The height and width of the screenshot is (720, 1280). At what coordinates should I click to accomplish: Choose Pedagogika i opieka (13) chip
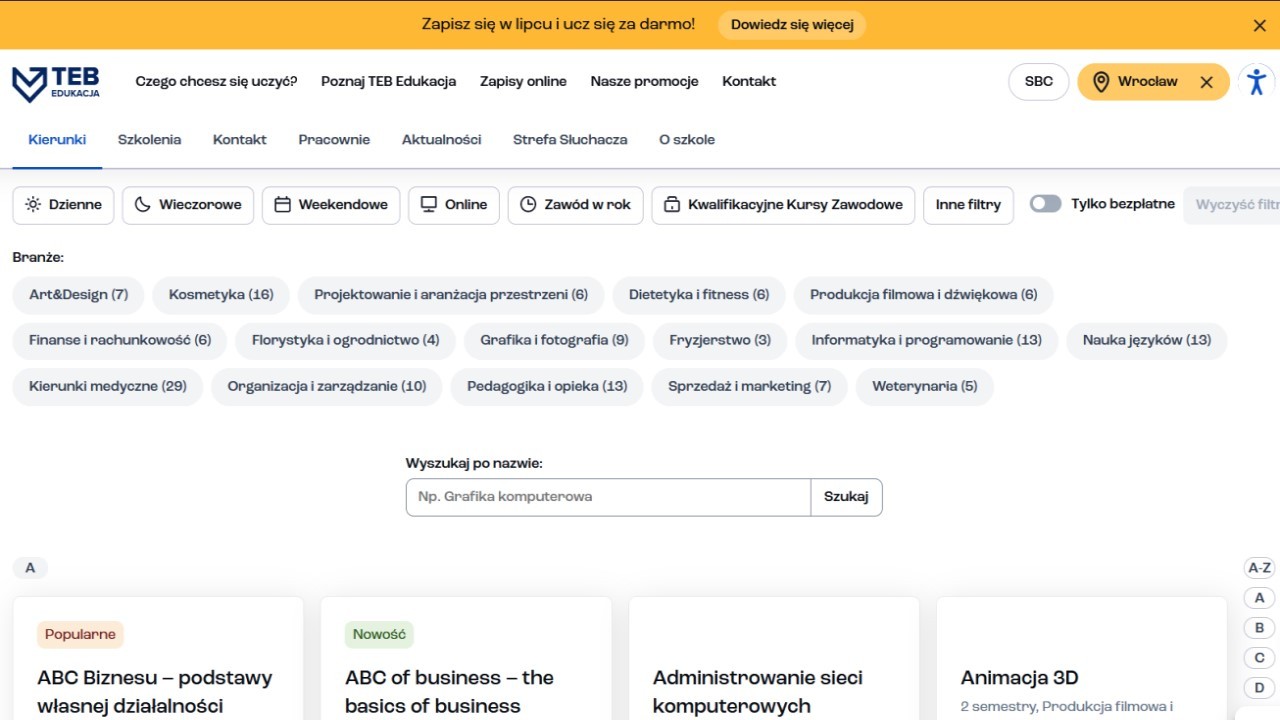pos(547,387)
